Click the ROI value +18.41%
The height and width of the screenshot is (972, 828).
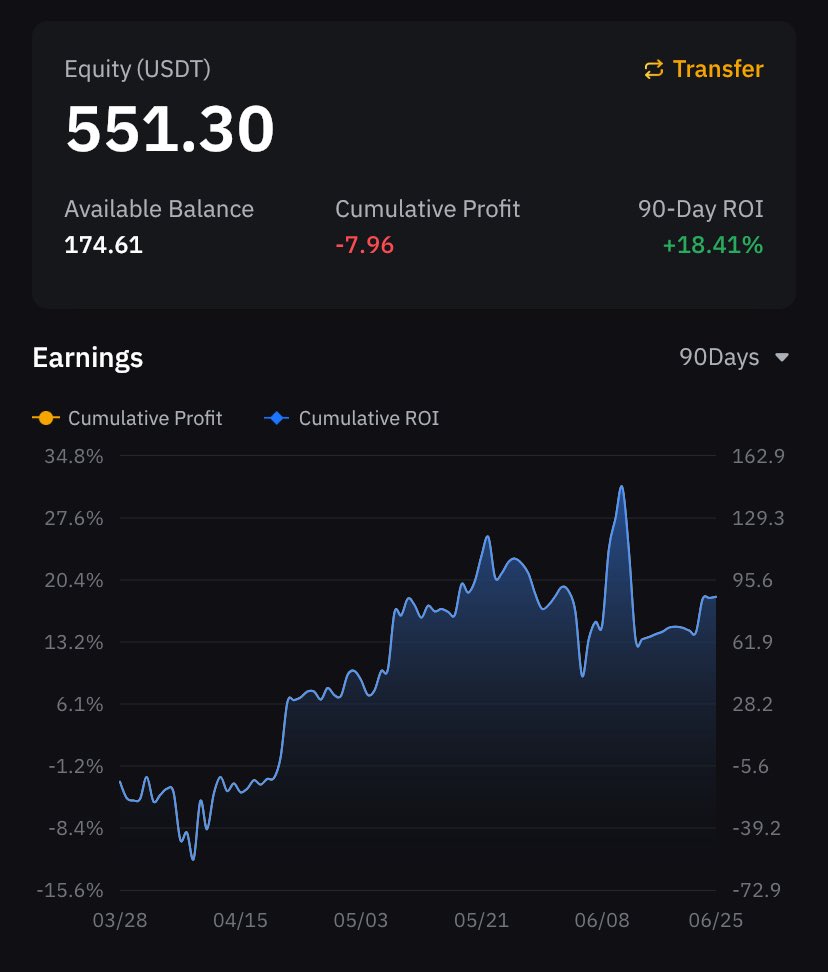713,245
